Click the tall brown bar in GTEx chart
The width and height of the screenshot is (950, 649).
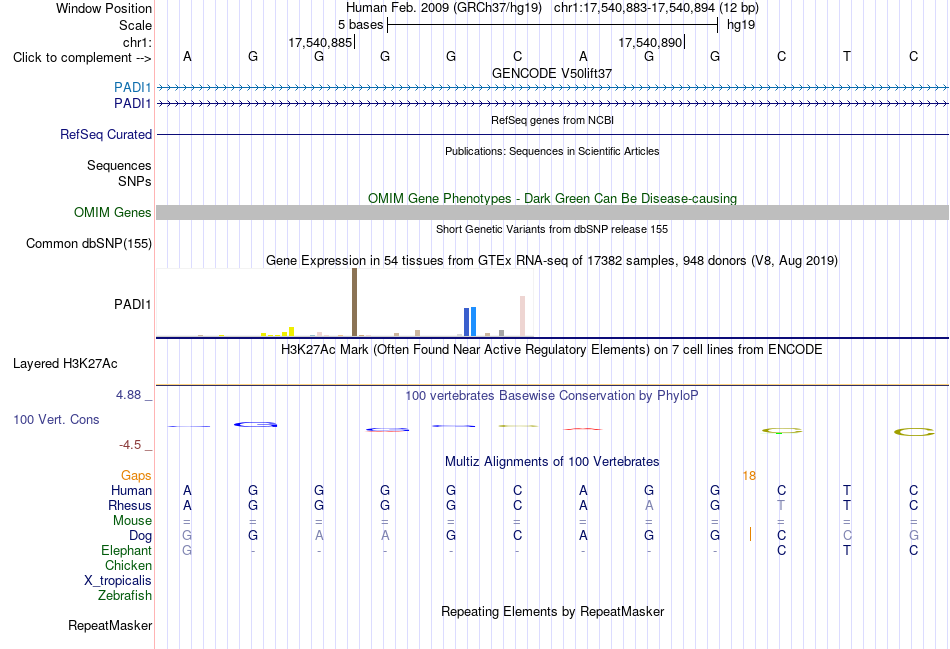tap(354, 302)
